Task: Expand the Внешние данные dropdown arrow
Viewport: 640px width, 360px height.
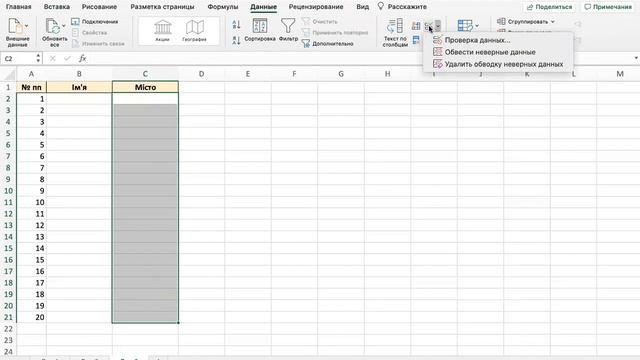Action: tap(27, 26)
